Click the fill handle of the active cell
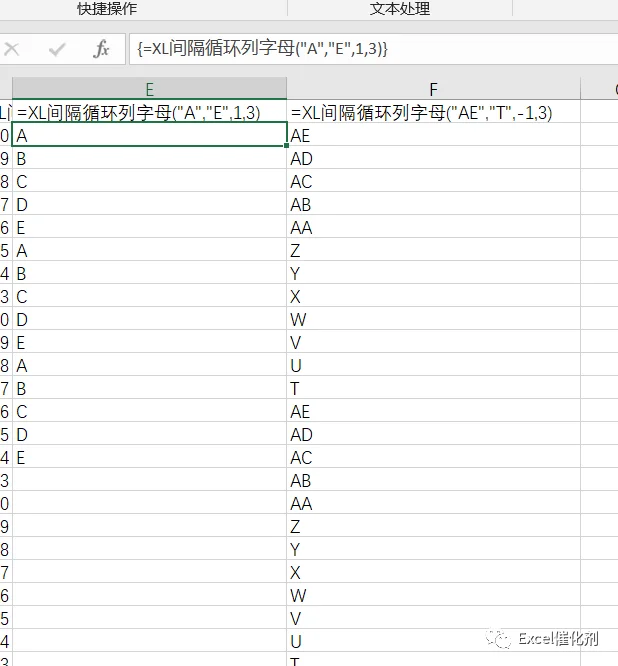Image resolution: width=618 pixels, height=666 pixels. point(287,146)
